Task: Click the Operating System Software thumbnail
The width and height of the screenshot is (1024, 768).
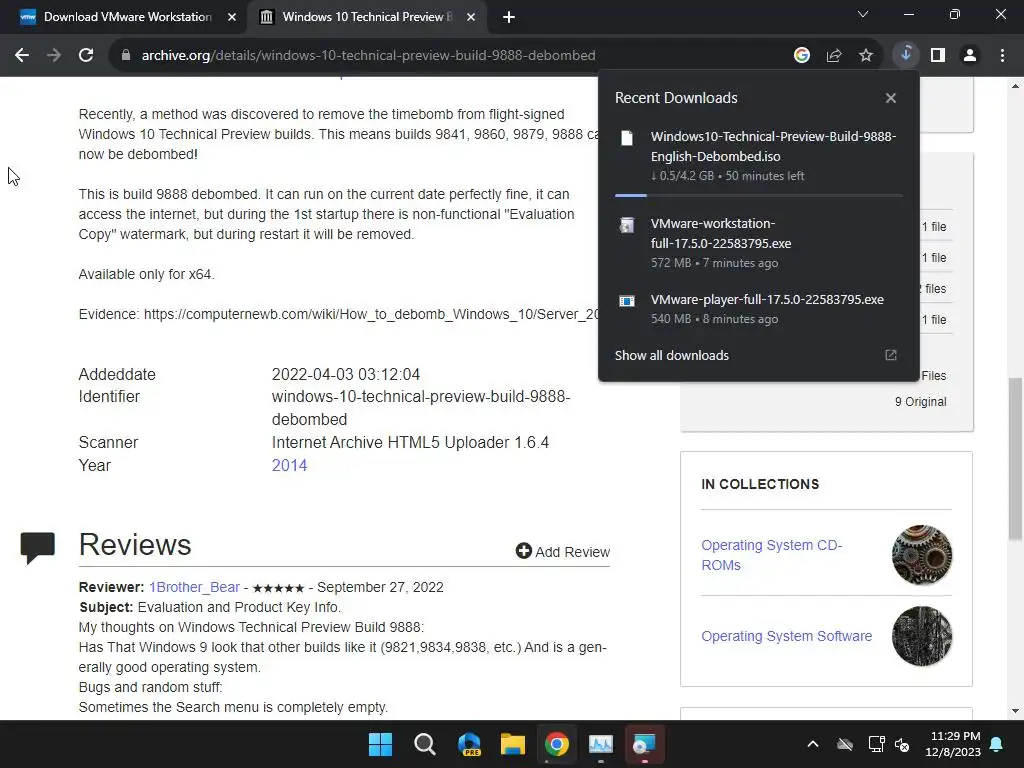Action: pyautogui.click(x=921, y=636)
